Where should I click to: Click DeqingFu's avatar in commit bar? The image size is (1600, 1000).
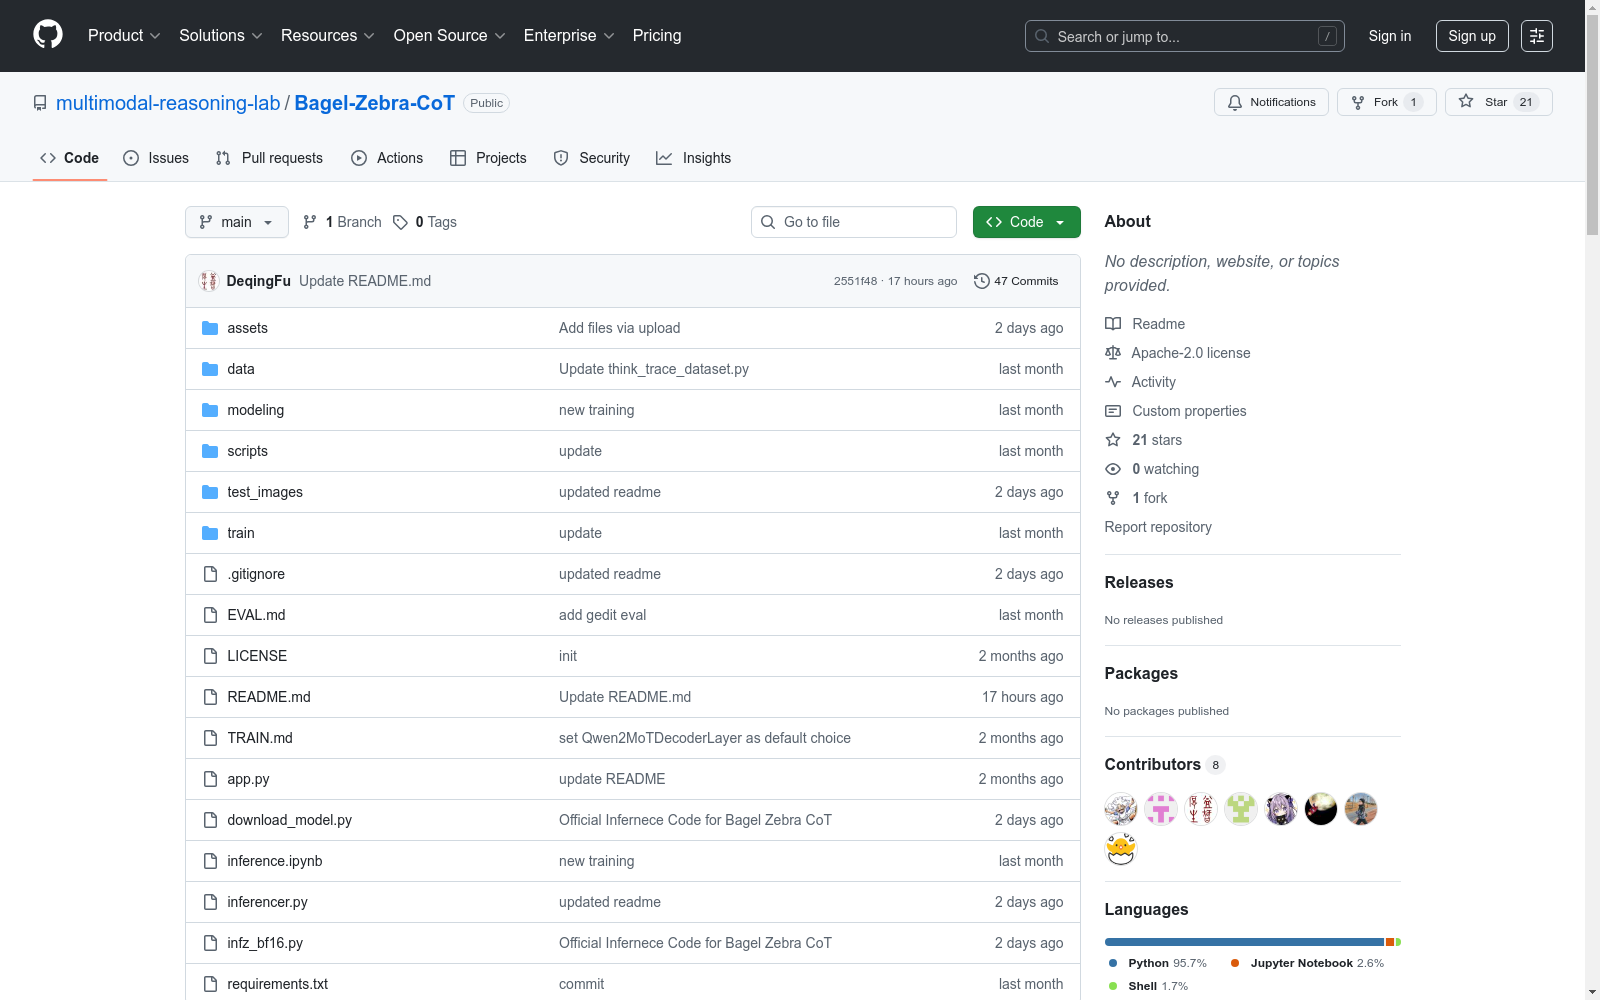[x=209, y=281]
